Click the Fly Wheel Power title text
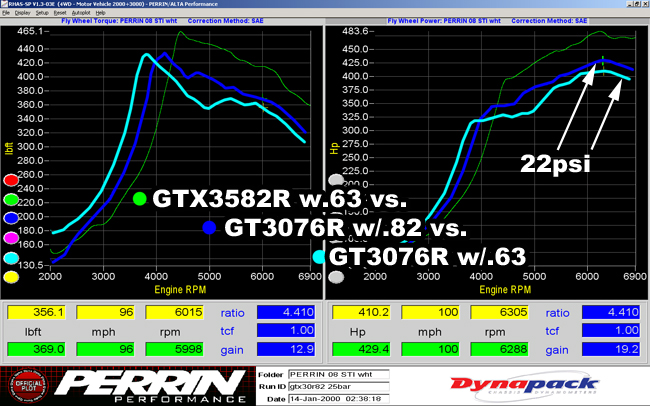 (x=444, y=21)
